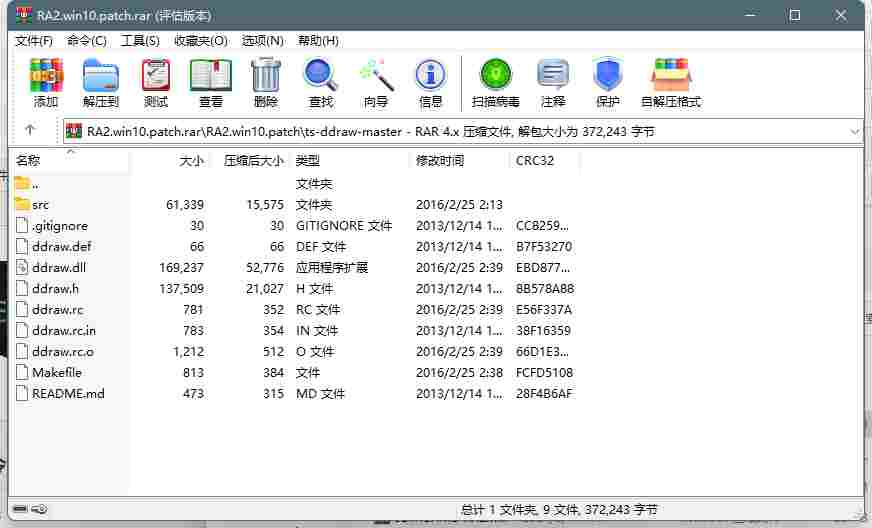Click the README.md file name
This screenshot has height=528, width=872.
pos(68,393)
